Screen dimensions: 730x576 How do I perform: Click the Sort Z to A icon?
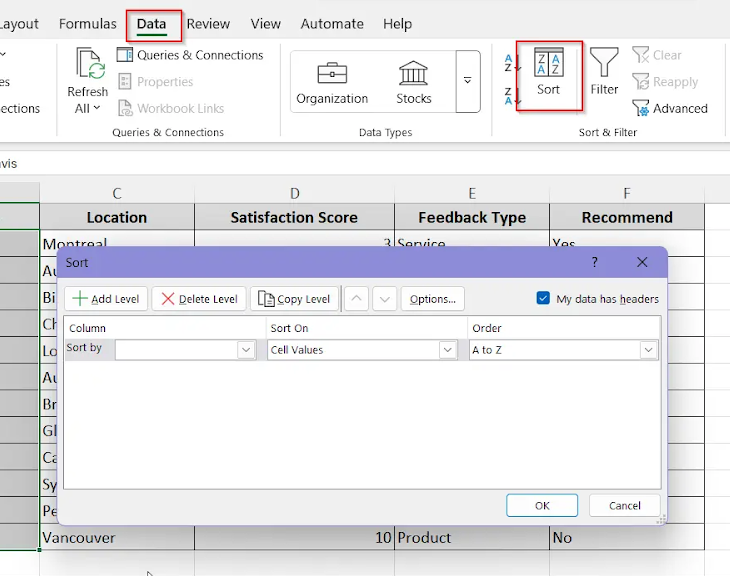[x=512, y=95]
